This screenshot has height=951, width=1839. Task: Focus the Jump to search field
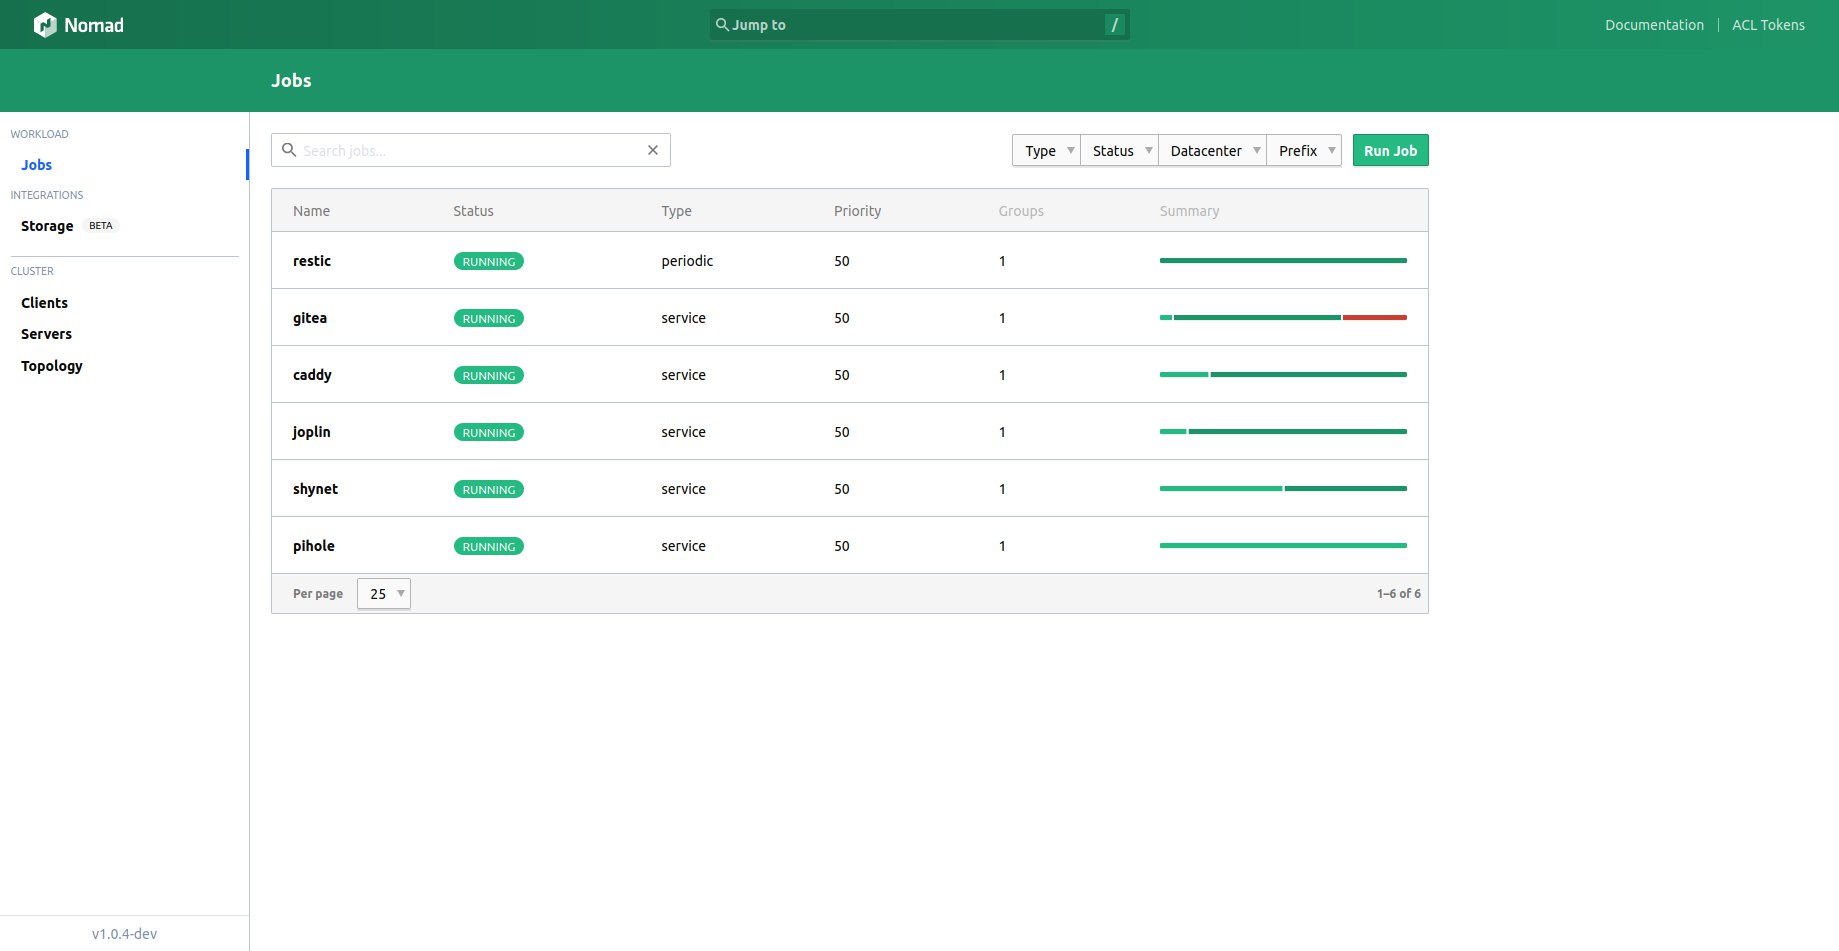(920, 25)
